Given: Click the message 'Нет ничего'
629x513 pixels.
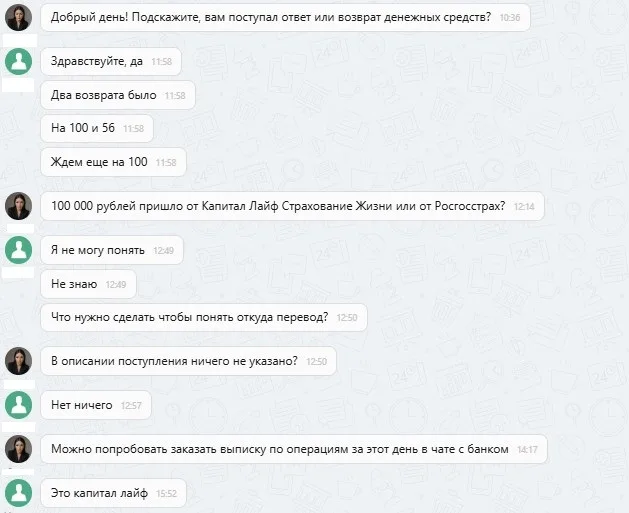Looking at the screenshot, I should tap(96, 405).
